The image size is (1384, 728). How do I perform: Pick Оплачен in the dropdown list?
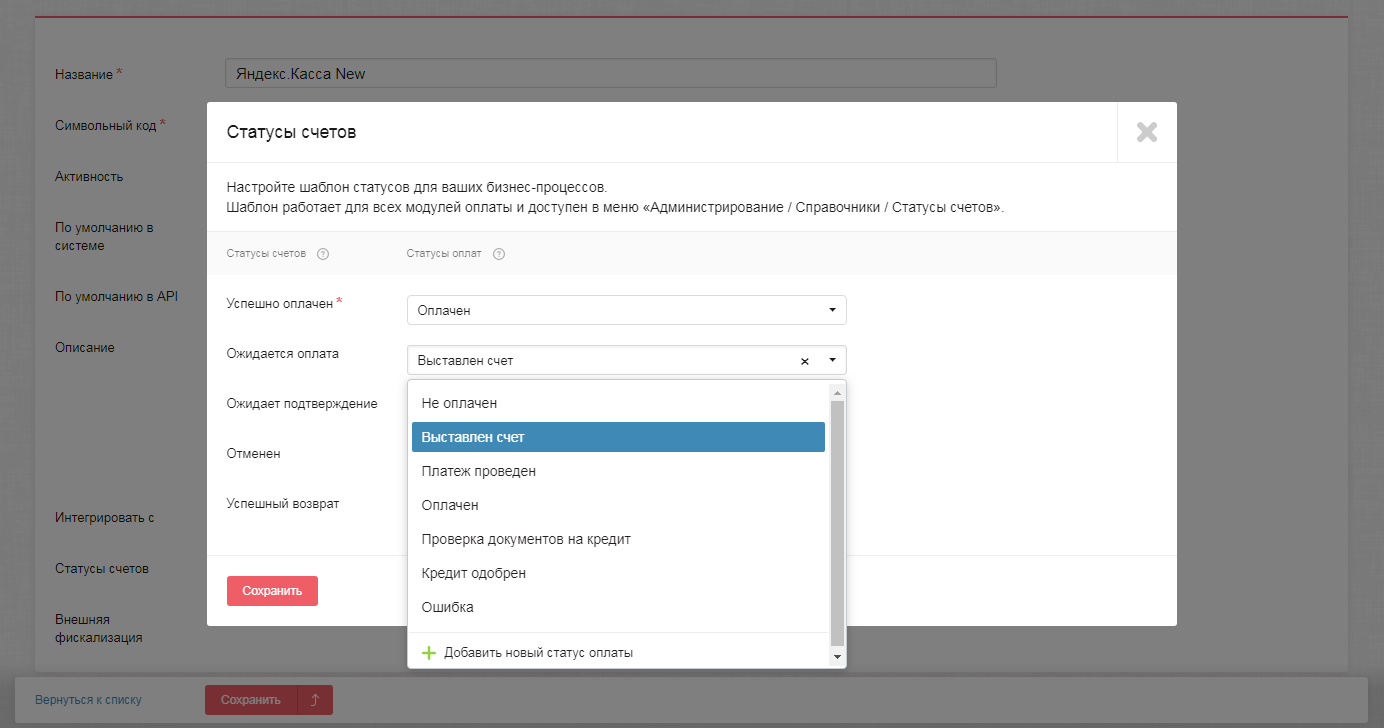tap(450, 505)
